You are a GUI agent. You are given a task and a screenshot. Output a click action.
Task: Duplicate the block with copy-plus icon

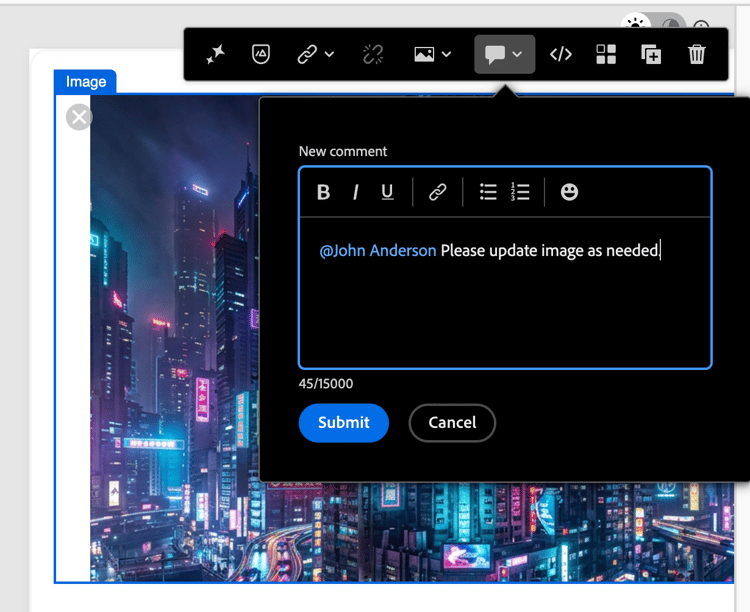651,54
